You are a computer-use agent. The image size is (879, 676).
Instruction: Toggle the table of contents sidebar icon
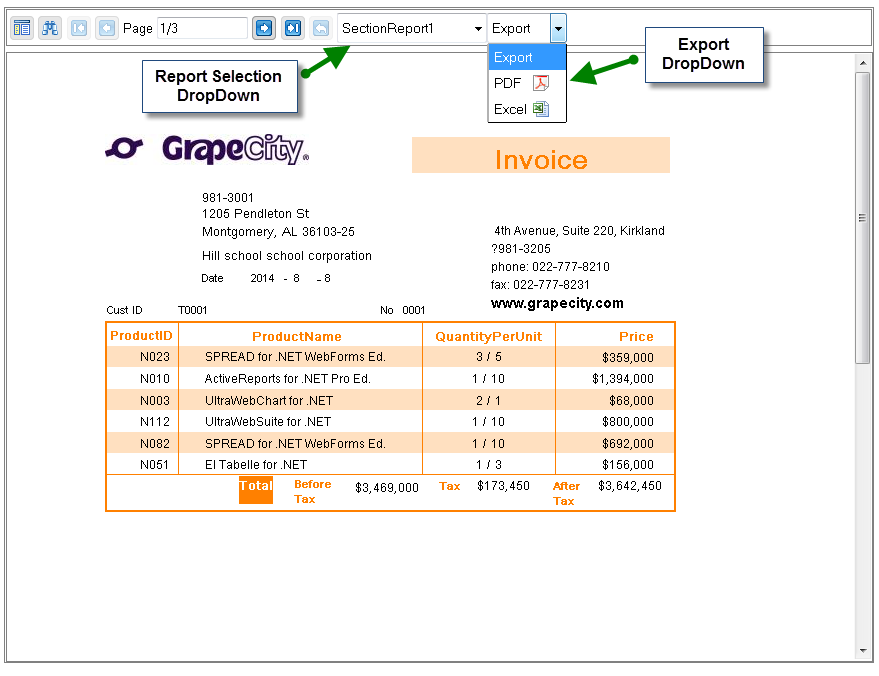point(22,28)
